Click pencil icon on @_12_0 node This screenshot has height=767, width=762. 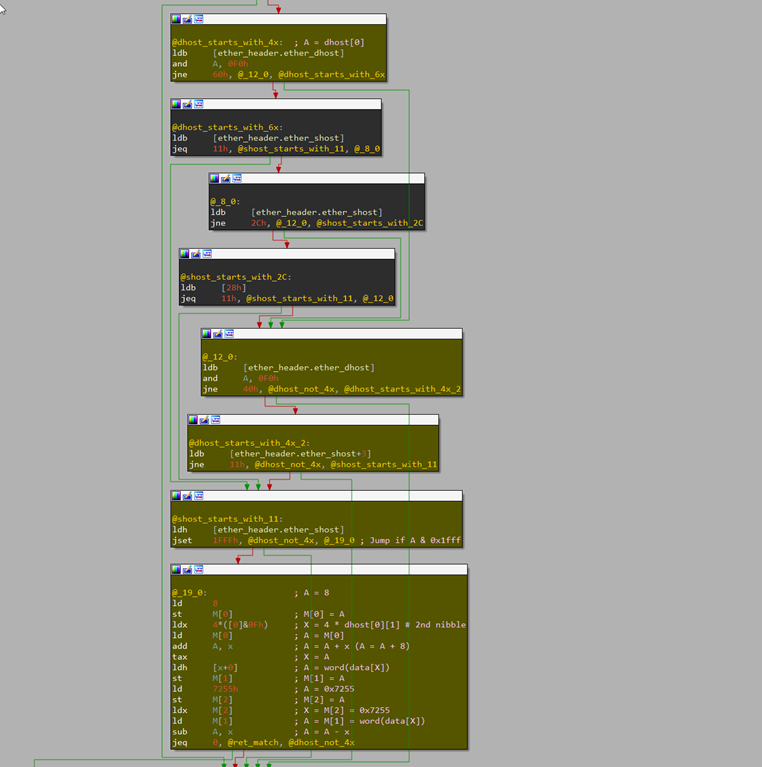click(x=218, y=334)
